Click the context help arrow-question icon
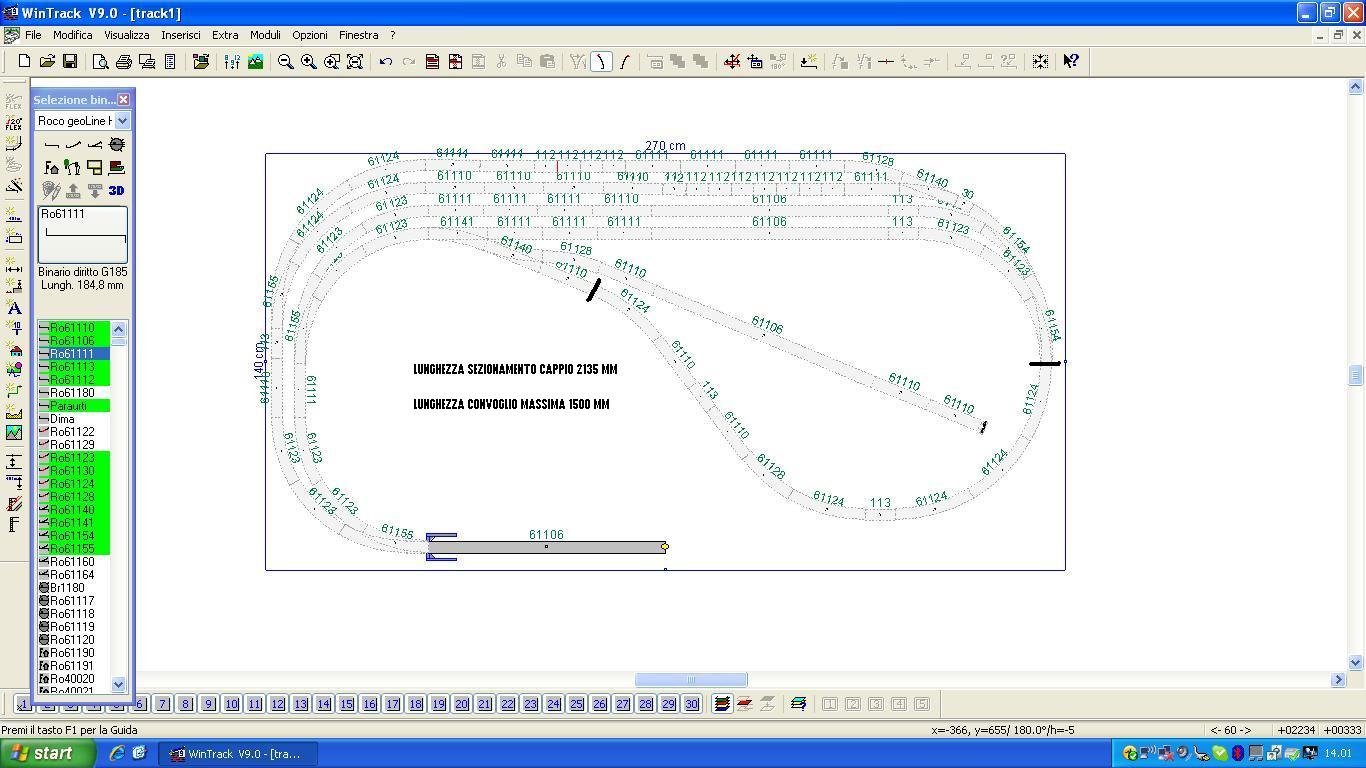This screenshot has height=768, width=1366. click(x=1071, y=62)
